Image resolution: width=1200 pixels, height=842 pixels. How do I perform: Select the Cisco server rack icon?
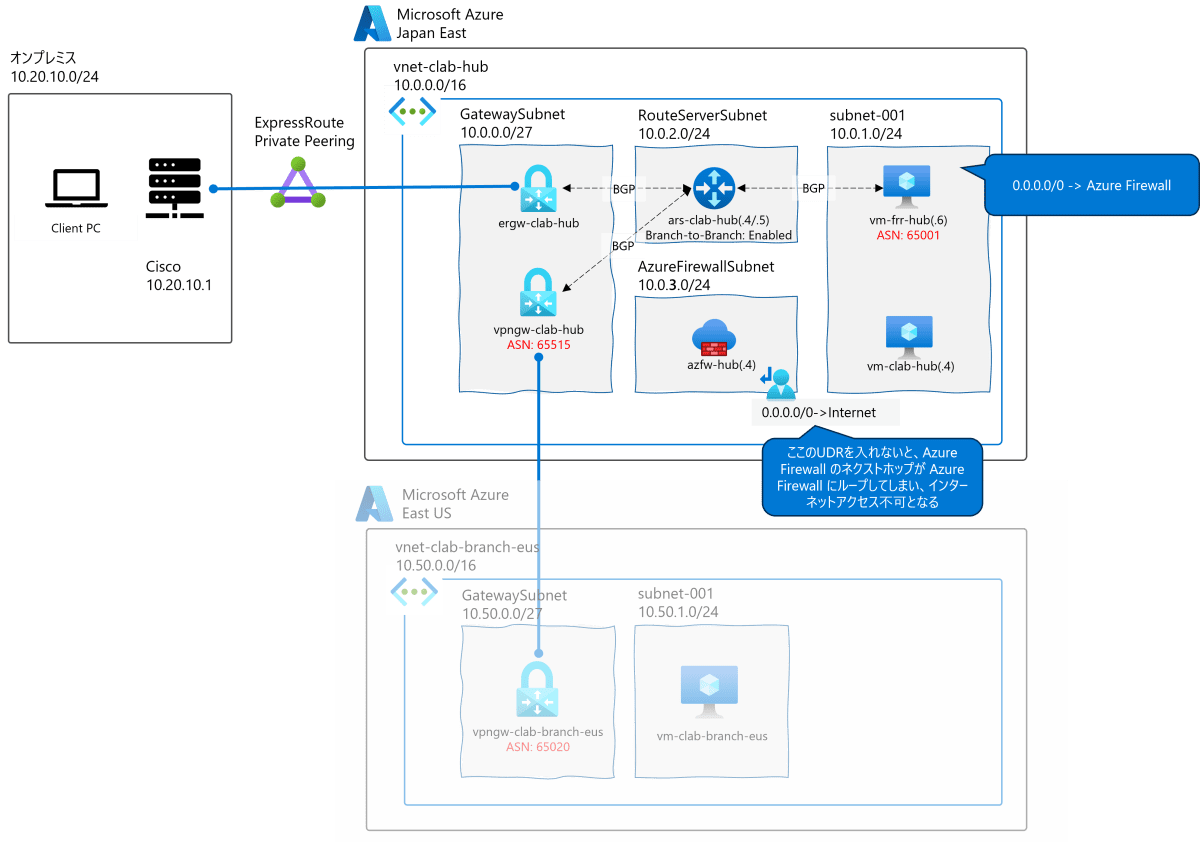coord(177,187)
